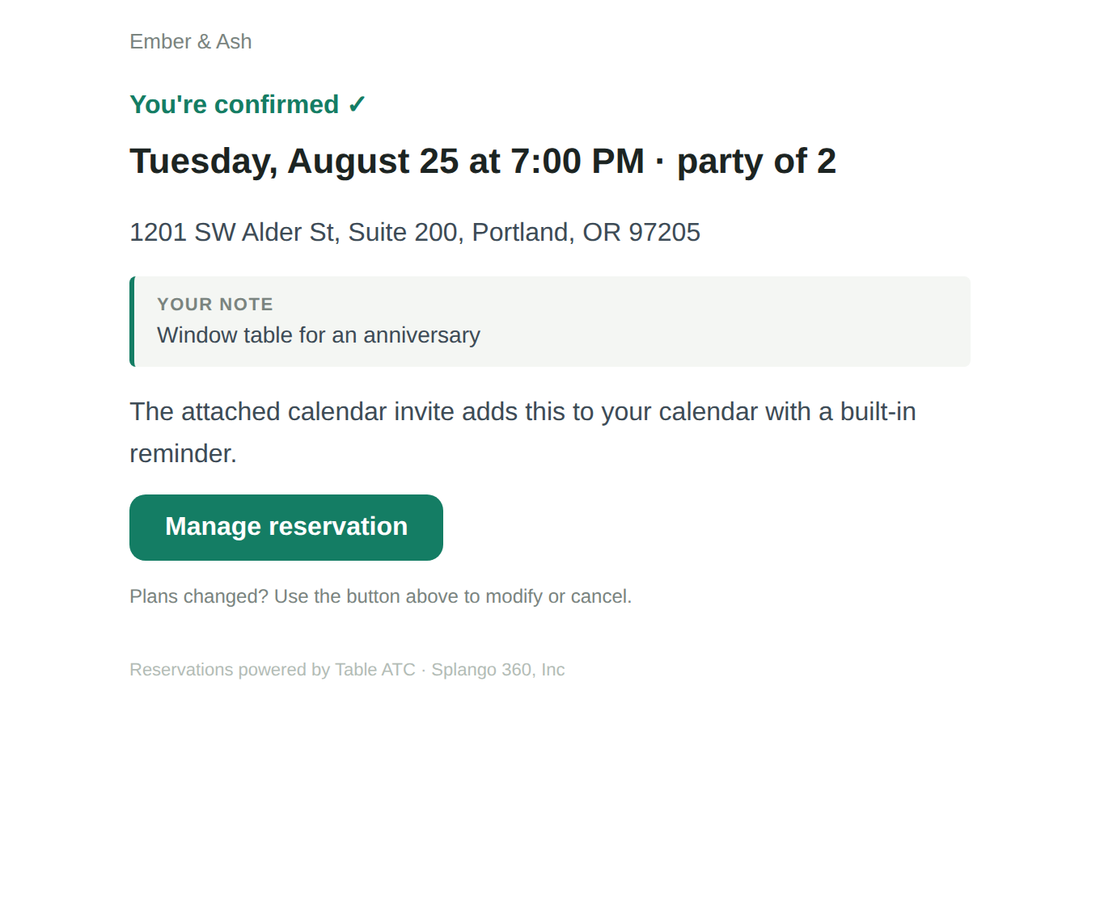Click the Manage reservation button
The height and width of the screenshot is (913, 1100).
[286, 527]
